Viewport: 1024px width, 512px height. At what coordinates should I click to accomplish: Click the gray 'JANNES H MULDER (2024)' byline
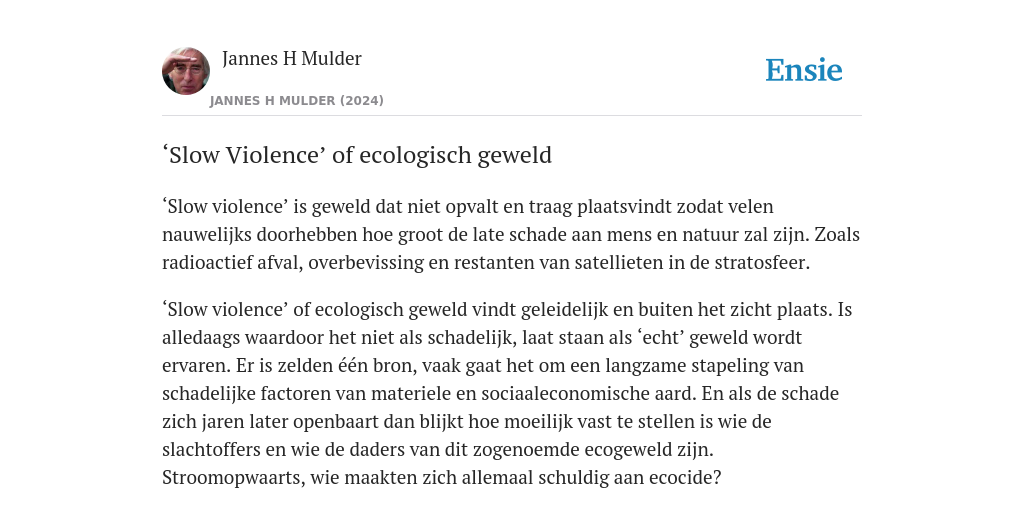click(296, 101)
